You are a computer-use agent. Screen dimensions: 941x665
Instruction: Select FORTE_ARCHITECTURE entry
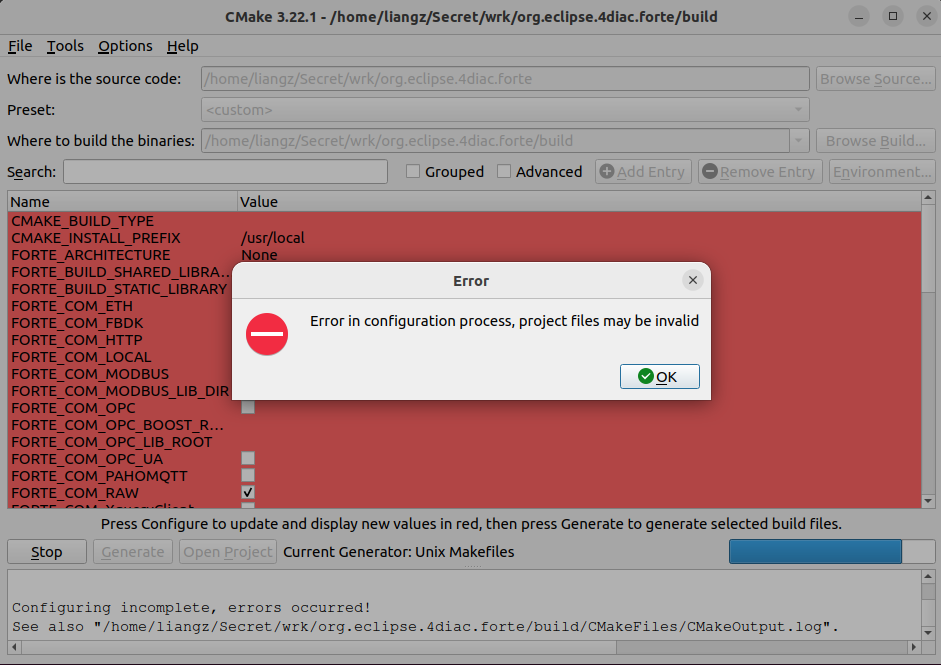tap(91, 254)
